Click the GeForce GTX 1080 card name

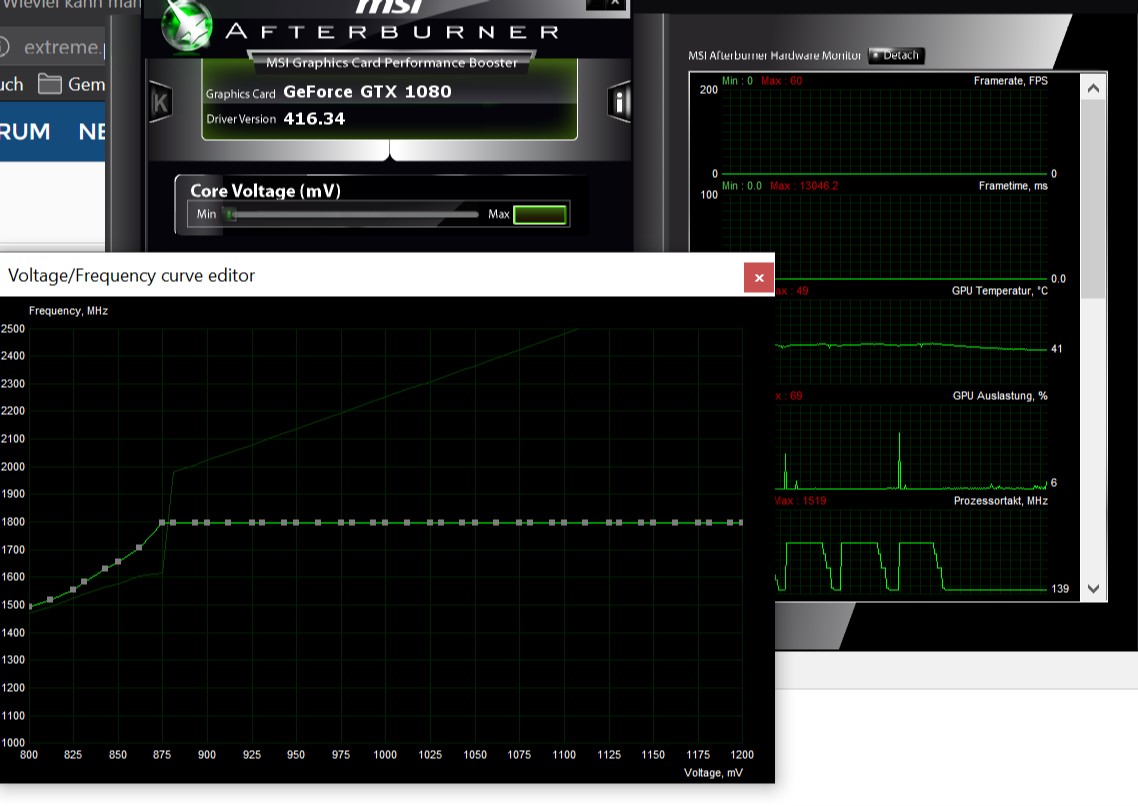[367, 91]
